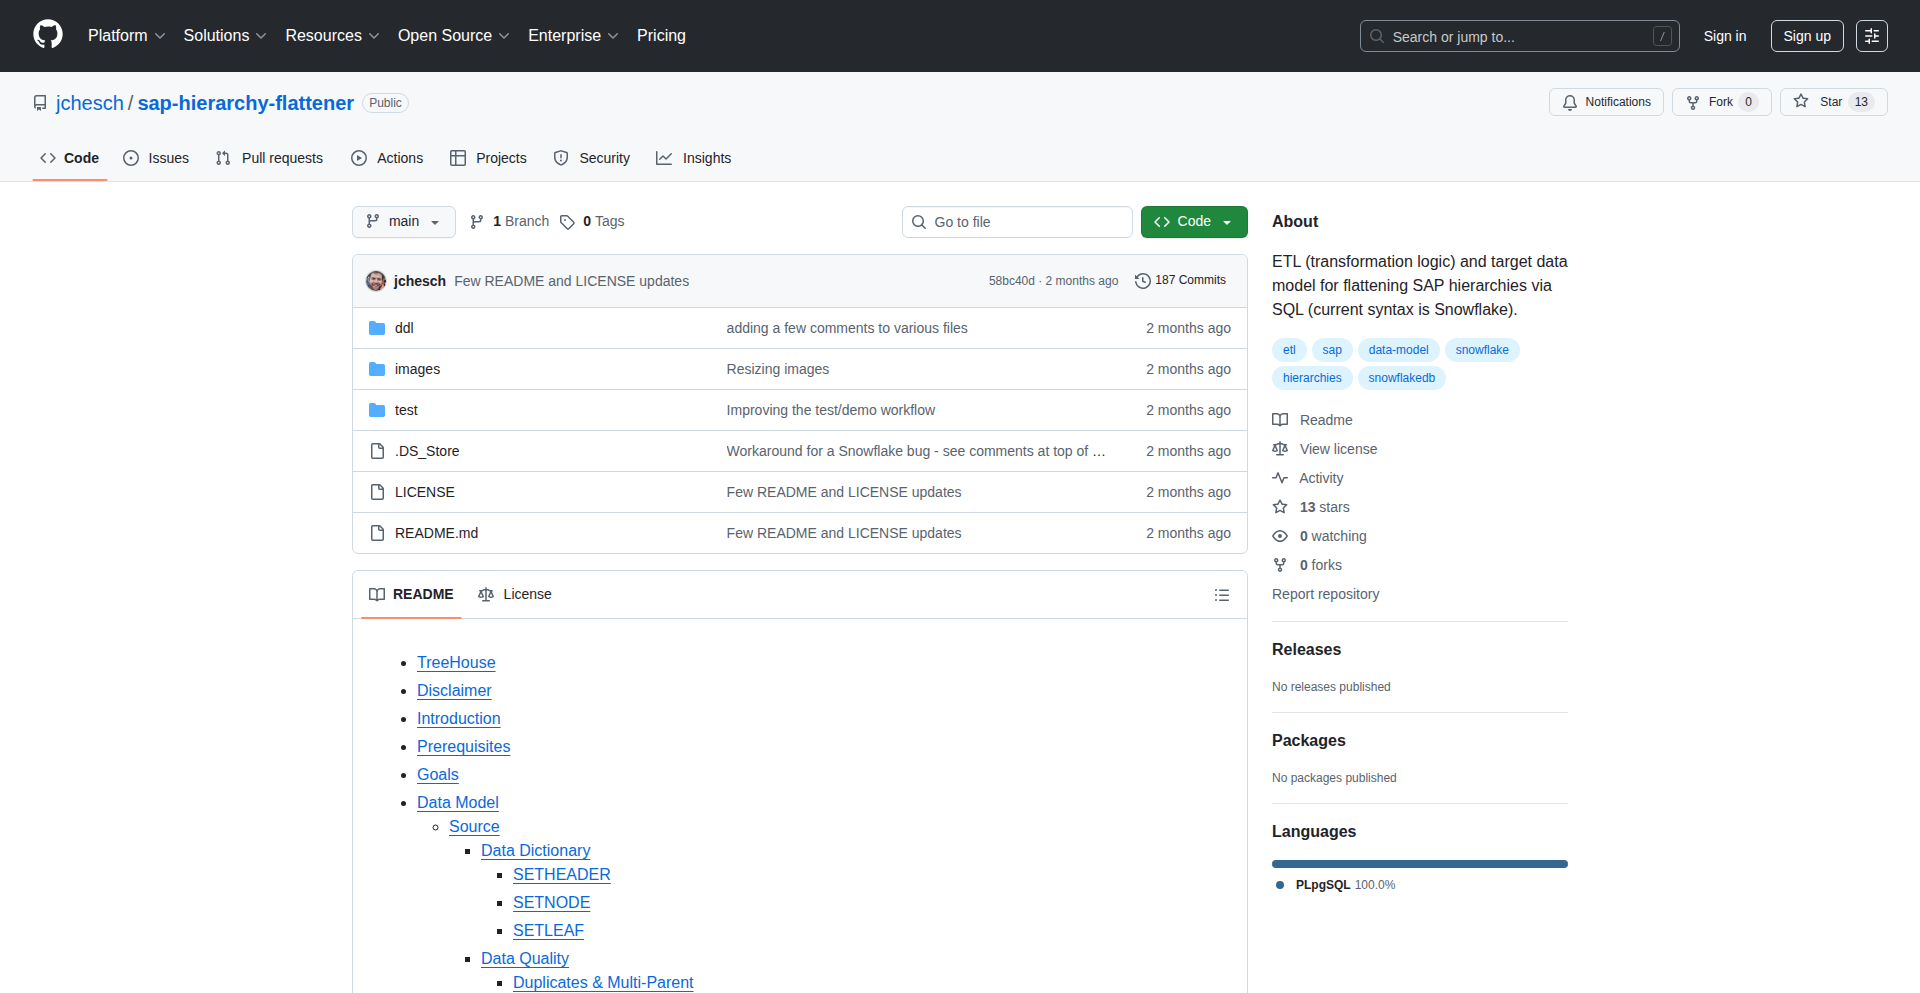Expand the main branch dropdown
The width and height of the screenshot is (1920, 993).
403,222
